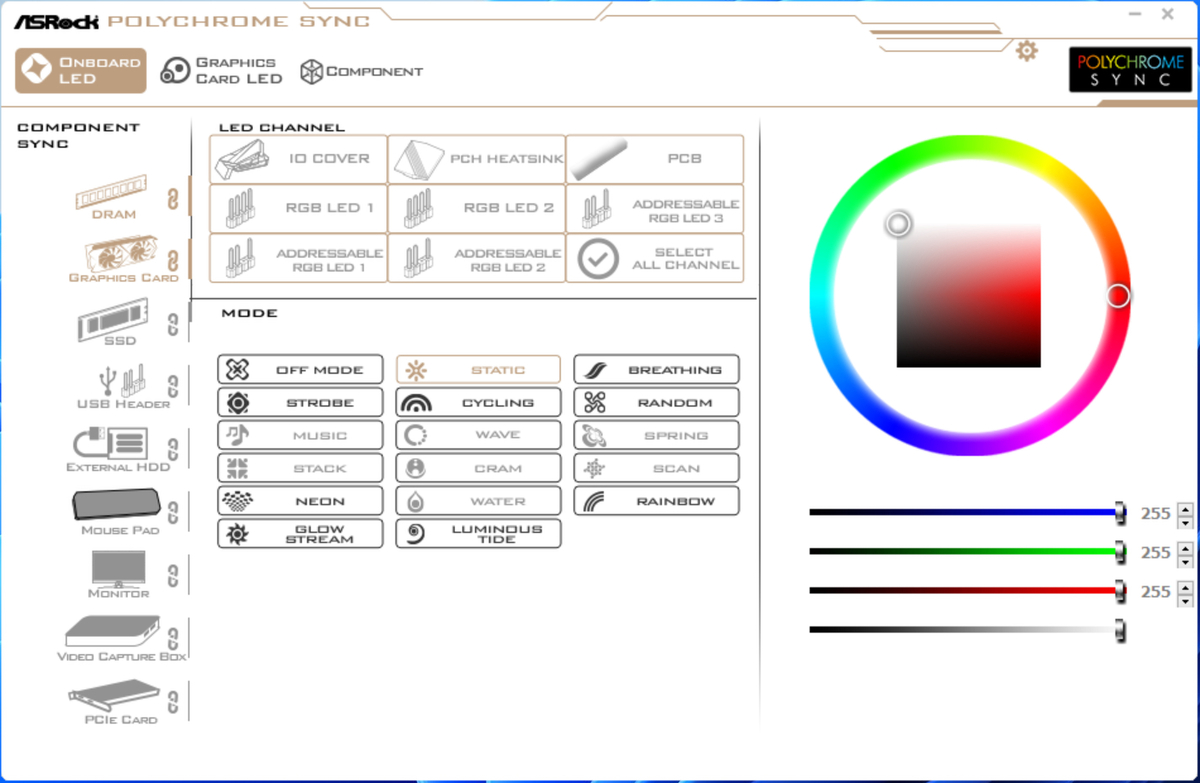The height and width of the screenshot is (783, 1200).
Task: Click on the green channel slider
Action: (967, 551)
